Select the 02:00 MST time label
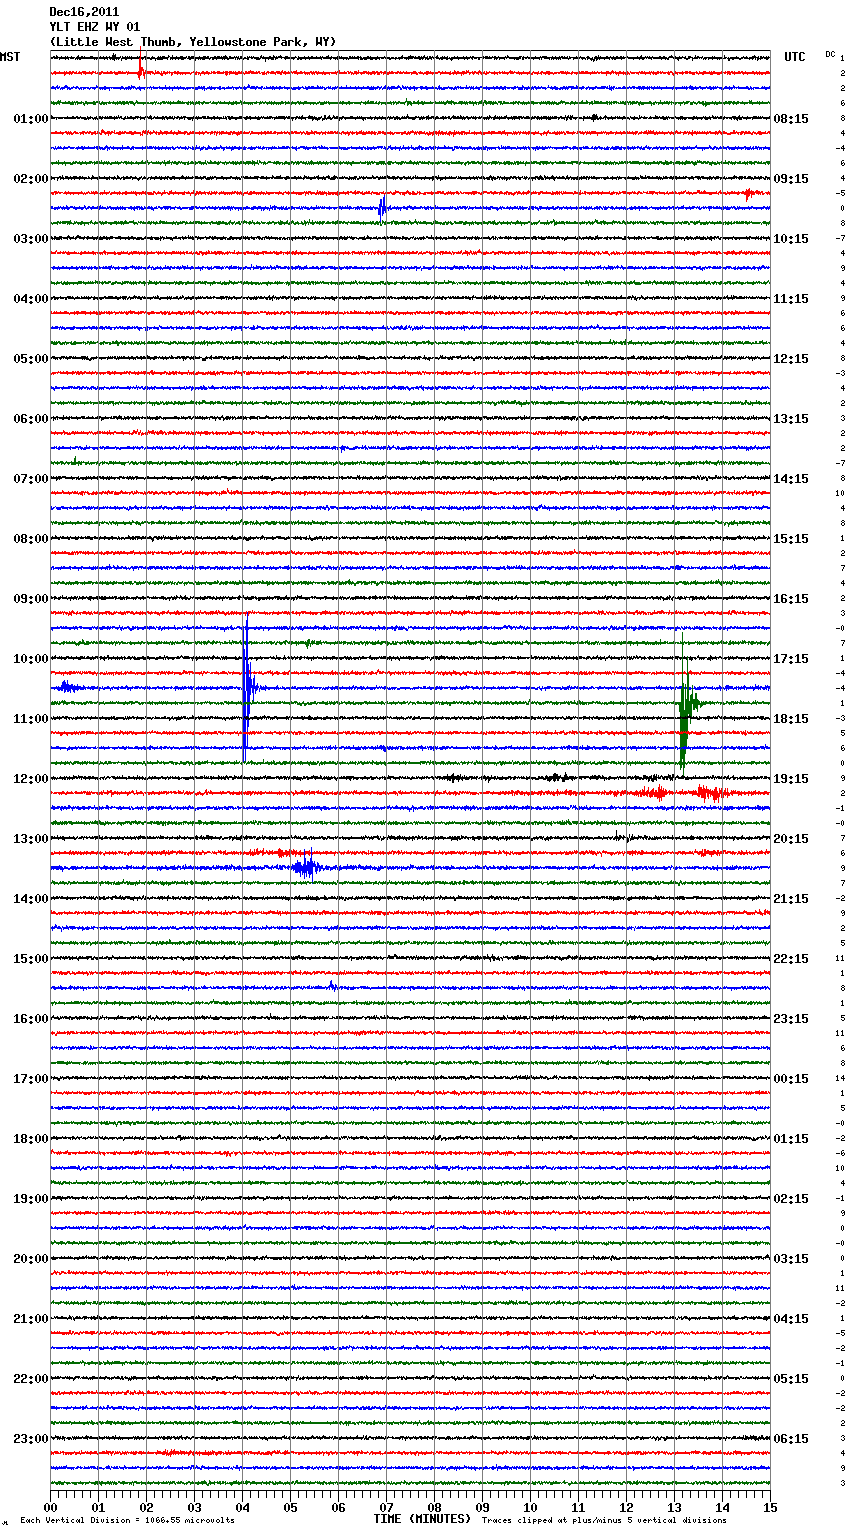 30,179
